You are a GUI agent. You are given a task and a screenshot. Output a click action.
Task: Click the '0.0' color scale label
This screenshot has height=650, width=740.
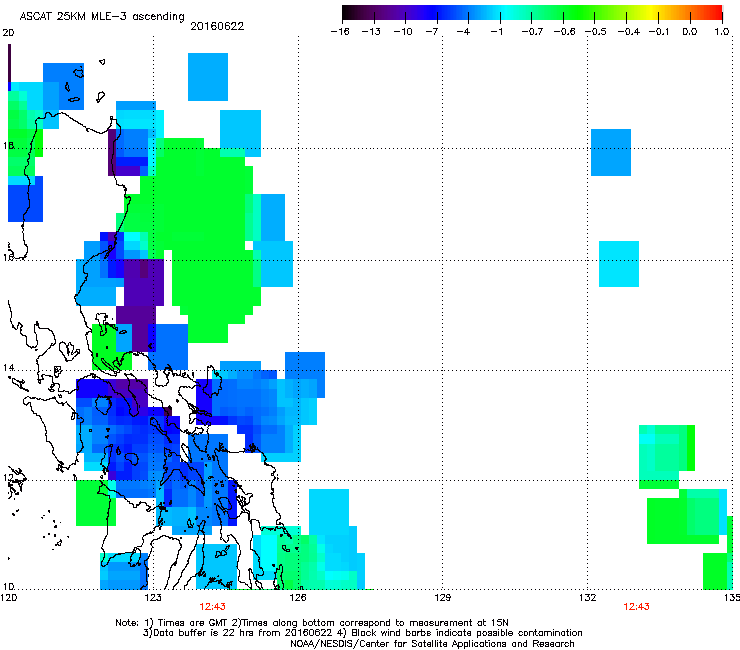(x=690, y=32)
